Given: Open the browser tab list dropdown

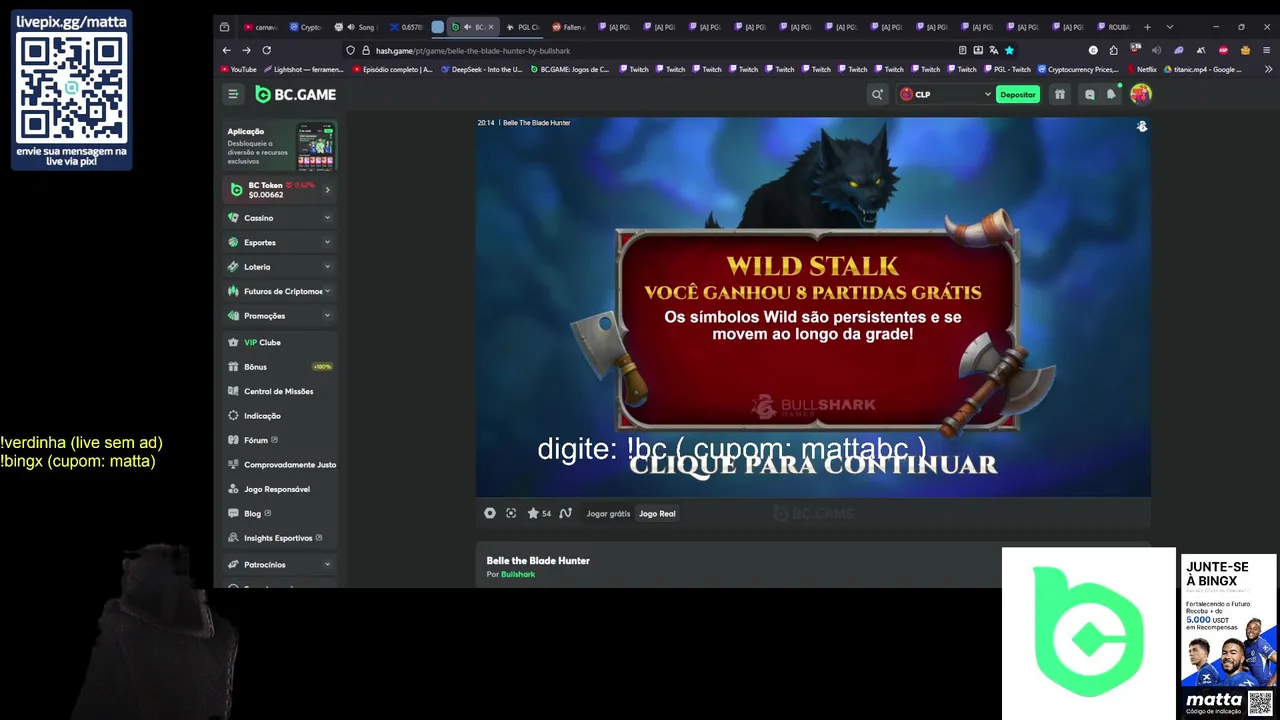Looking at the screenshot, I should click(x=1170, y=27).
